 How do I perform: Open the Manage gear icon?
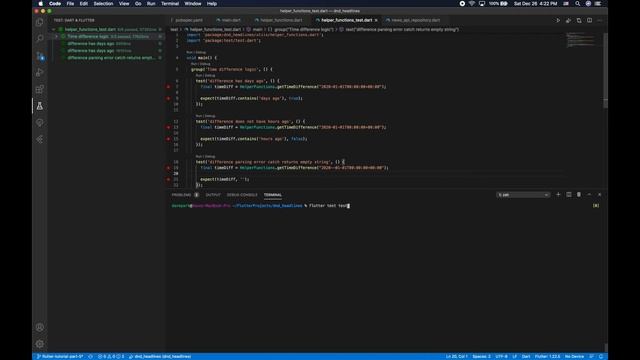pos(40,344)
